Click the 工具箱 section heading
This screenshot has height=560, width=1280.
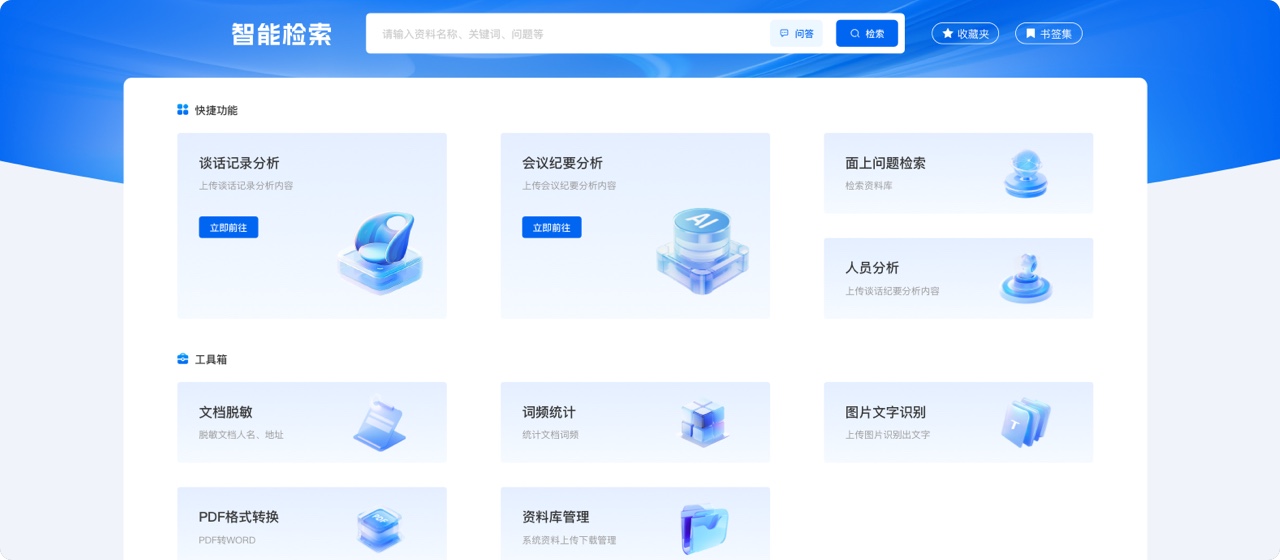(x=211, y=359)
